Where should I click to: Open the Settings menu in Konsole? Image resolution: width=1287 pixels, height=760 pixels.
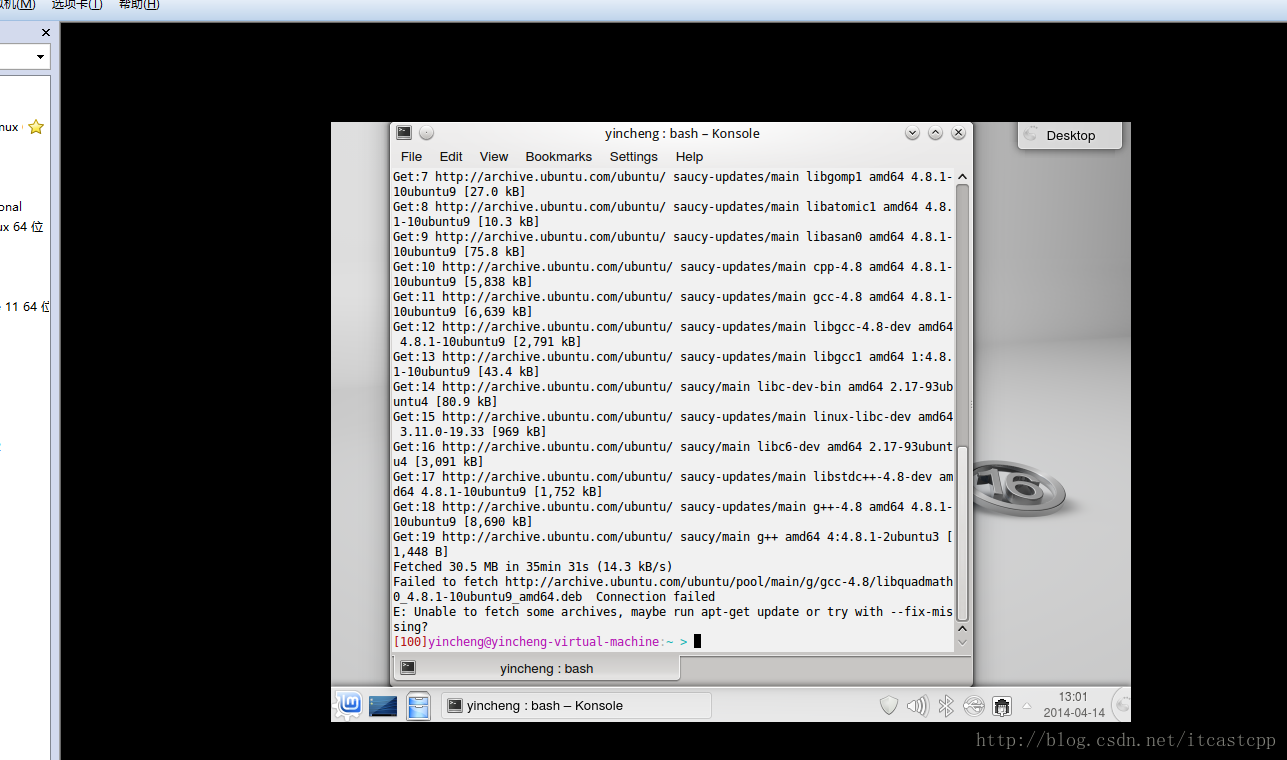(x=634, y=157)
